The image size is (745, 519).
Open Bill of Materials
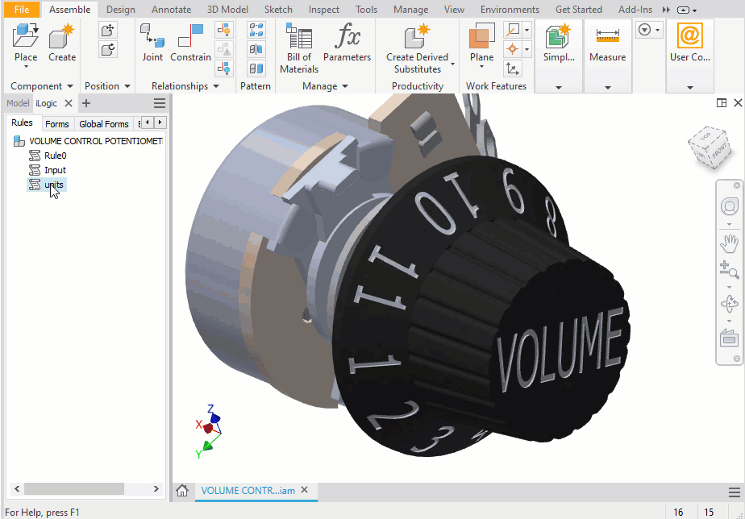tap(299, 38)
